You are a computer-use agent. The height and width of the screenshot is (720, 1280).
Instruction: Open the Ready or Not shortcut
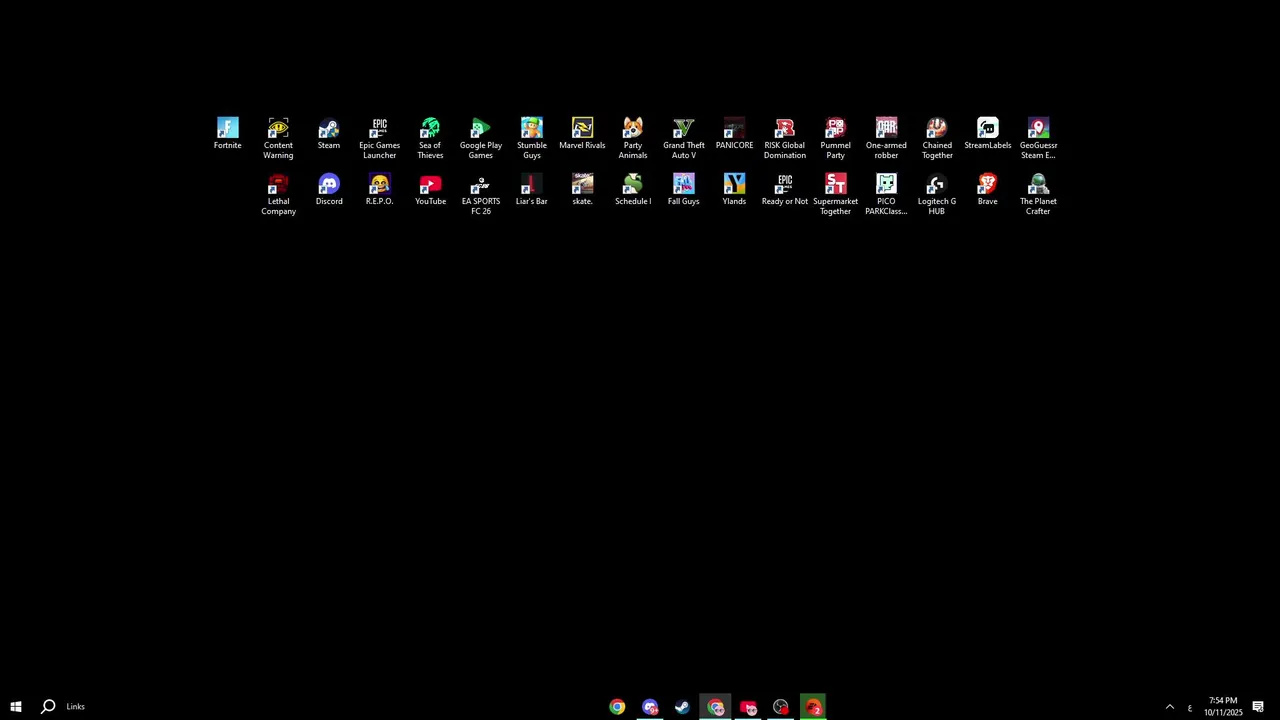[785, 189]
